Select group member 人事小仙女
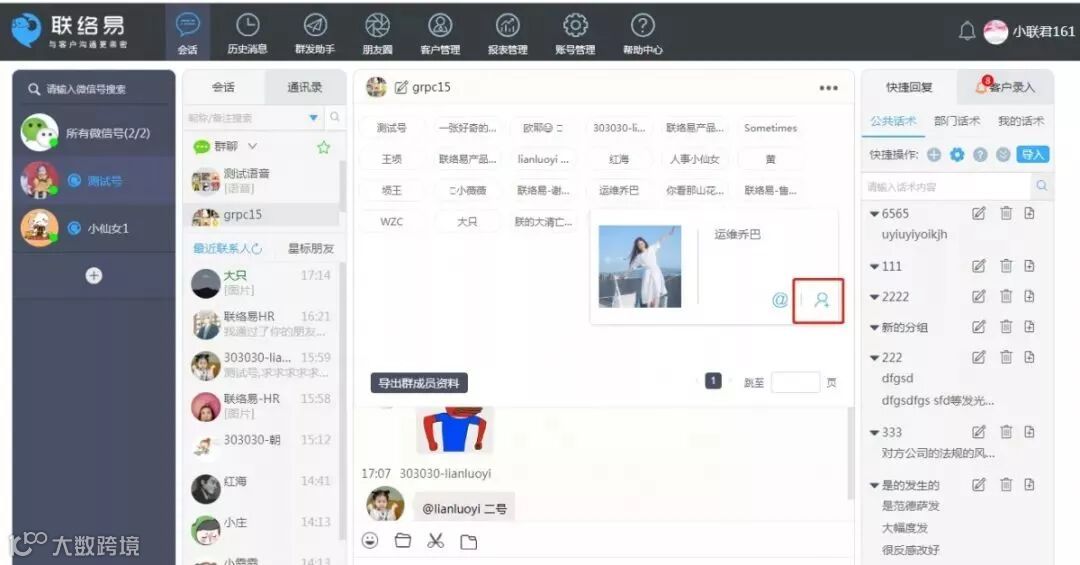 tap(694, 159)
